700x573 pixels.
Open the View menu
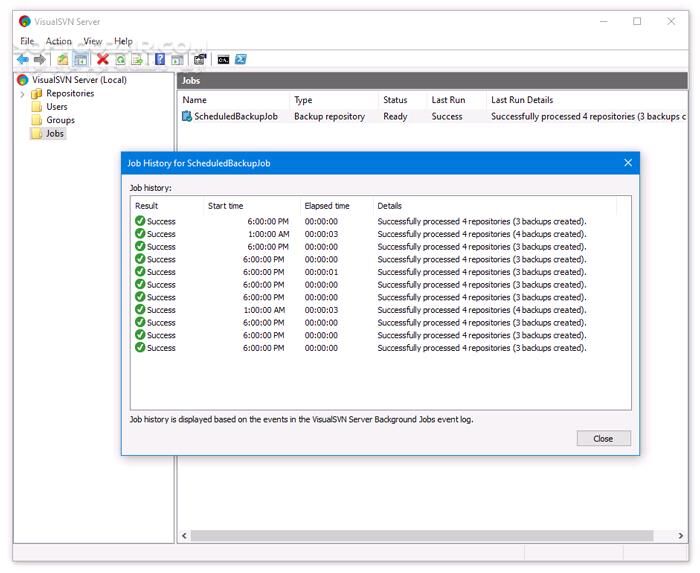click(x=93, y=41)
